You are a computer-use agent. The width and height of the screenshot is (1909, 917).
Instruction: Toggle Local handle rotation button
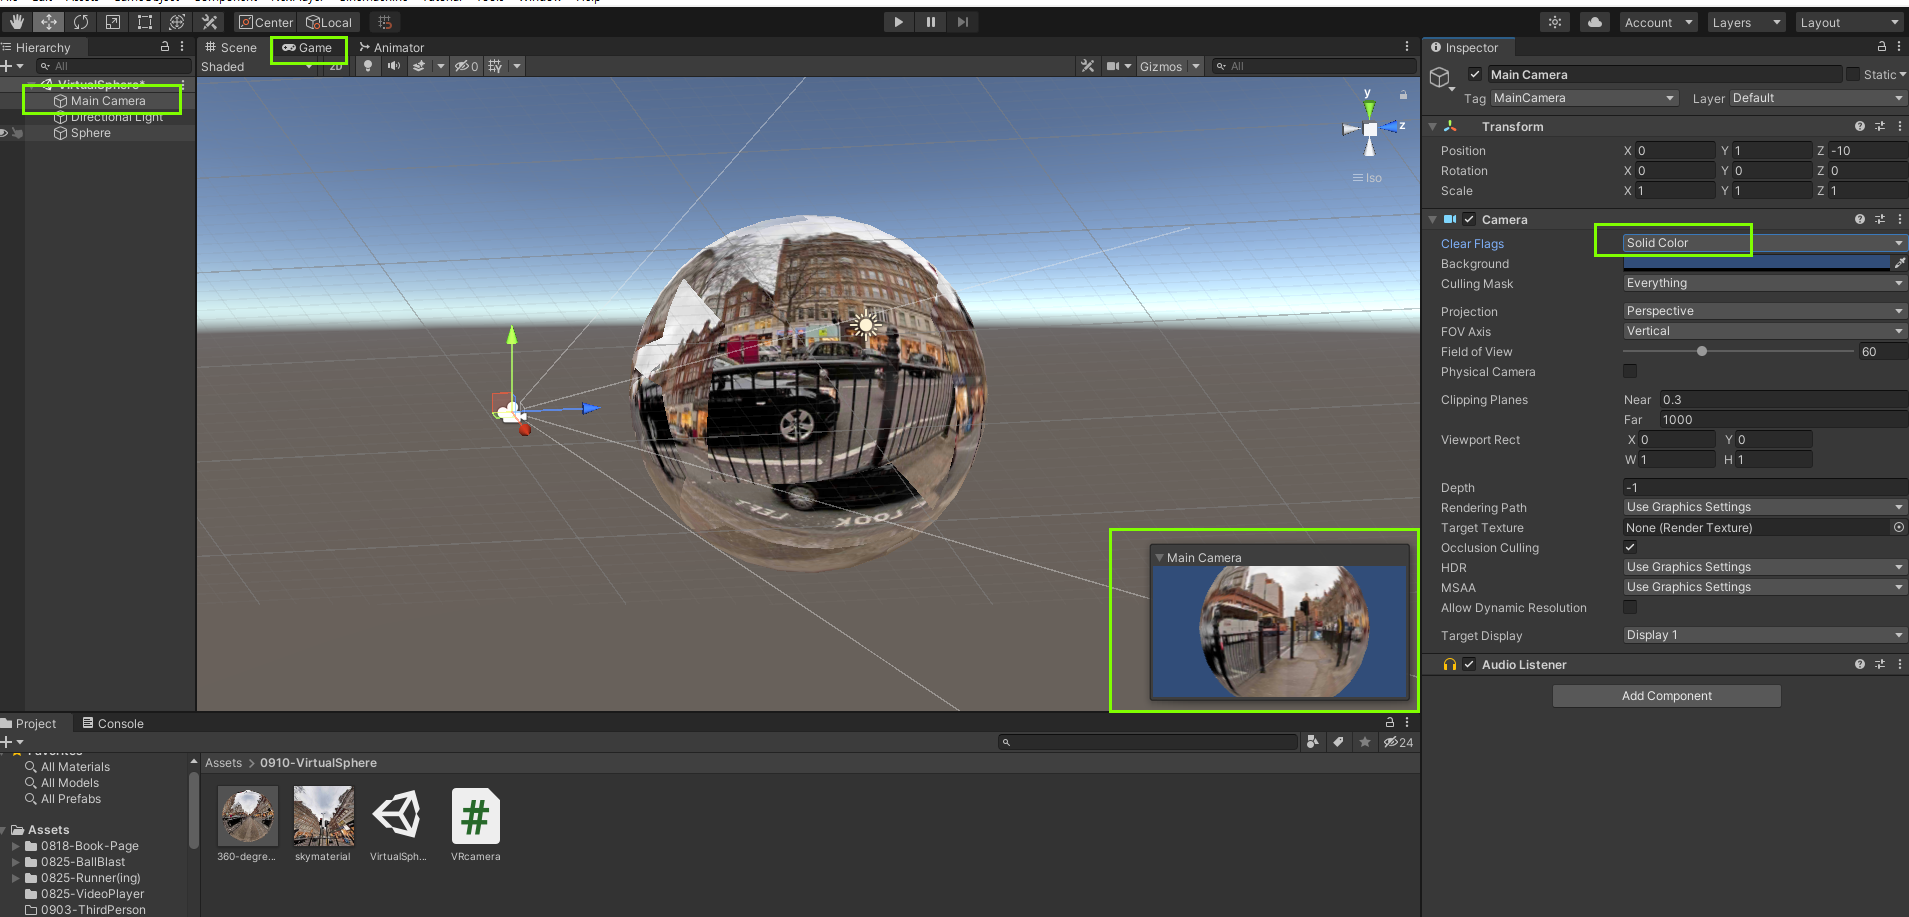[329, 22]
